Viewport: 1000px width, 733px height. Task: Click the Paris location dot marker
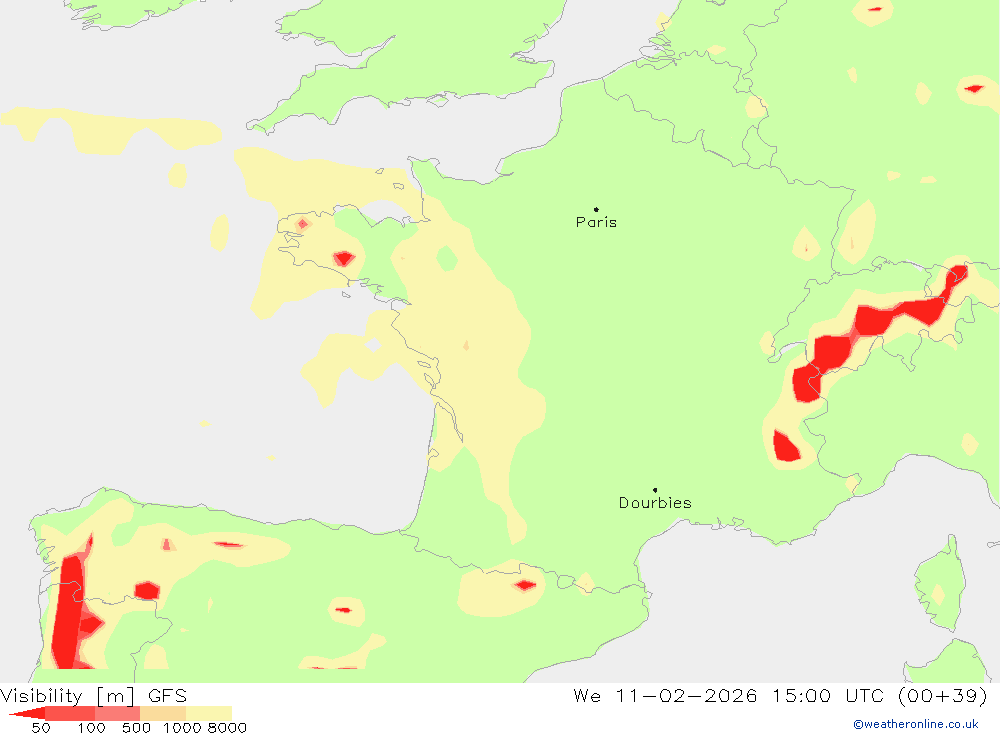(596, 209)
